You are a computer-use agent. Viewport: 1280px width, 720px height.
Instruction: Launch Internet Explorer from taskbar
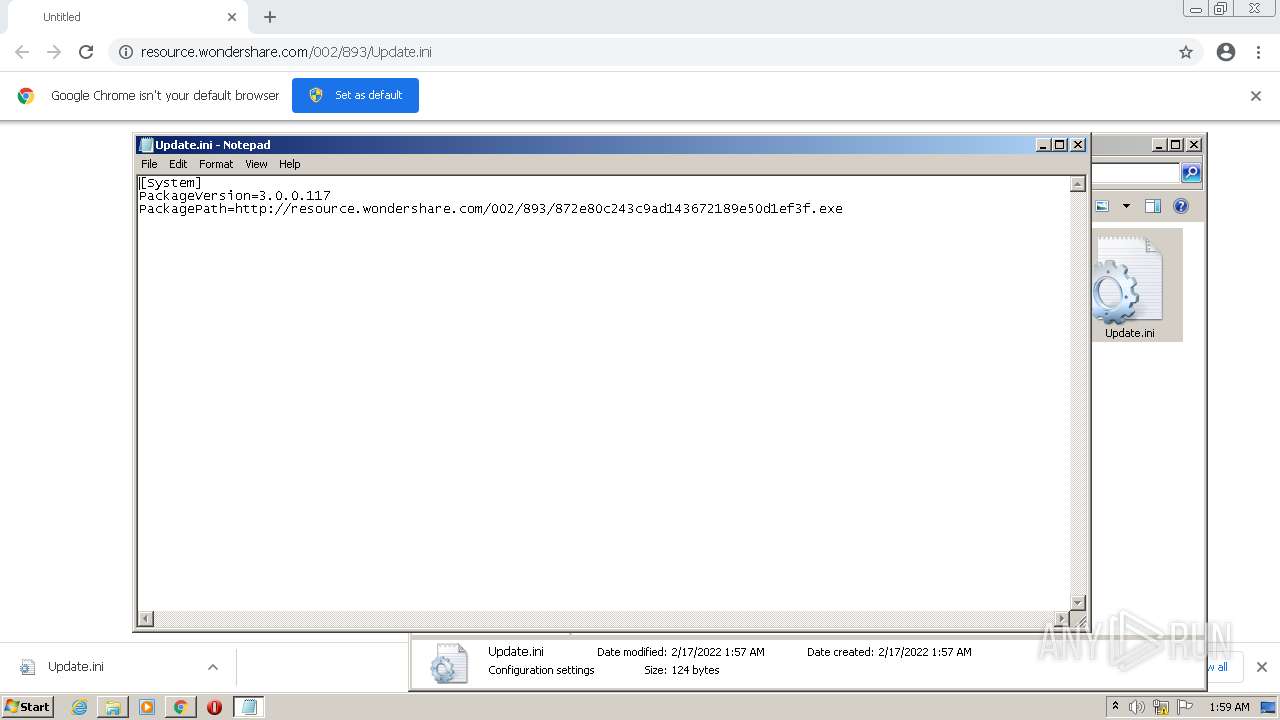point(79,707)
